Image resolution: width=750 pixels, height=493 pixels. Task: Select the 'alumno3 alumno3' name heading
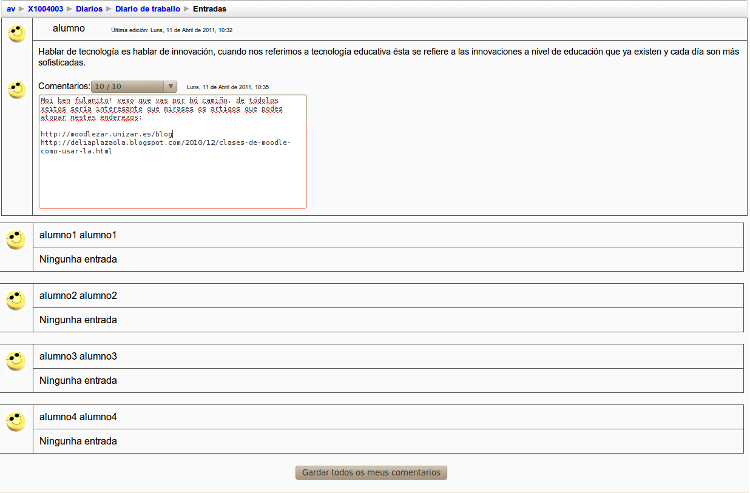click(x=78, y=357)
